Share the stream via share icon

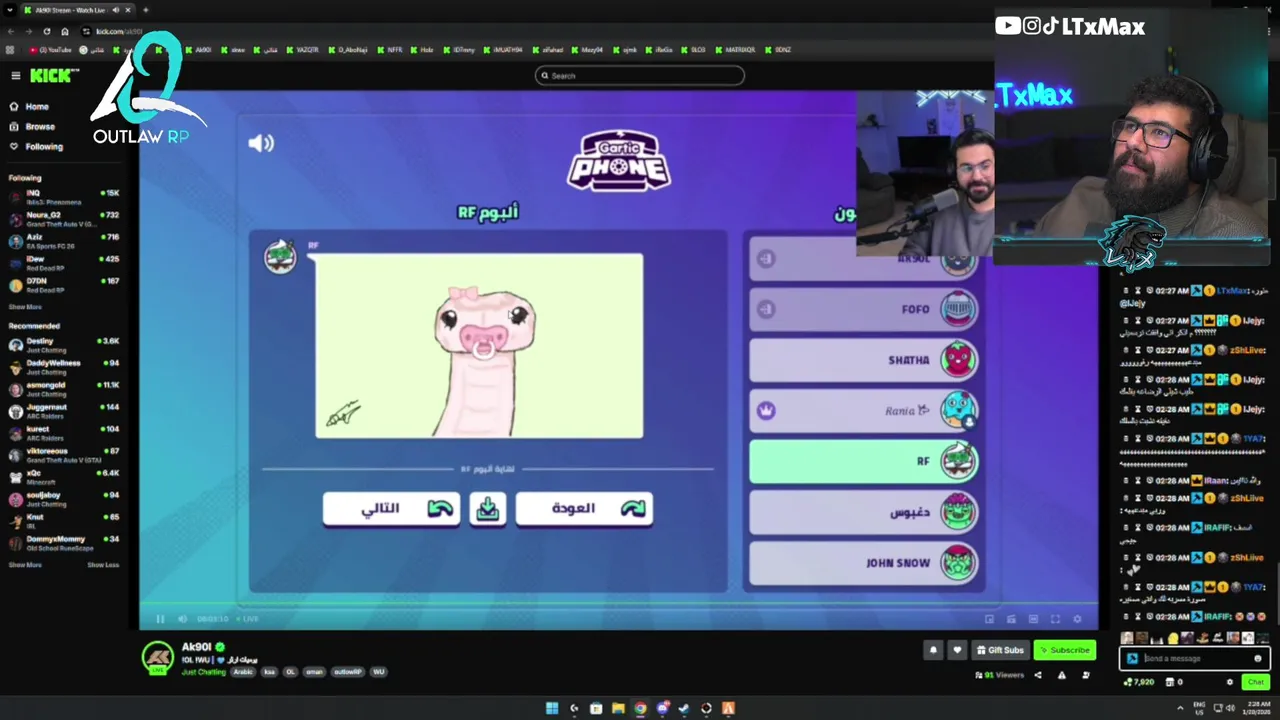tap(1038, 675)
